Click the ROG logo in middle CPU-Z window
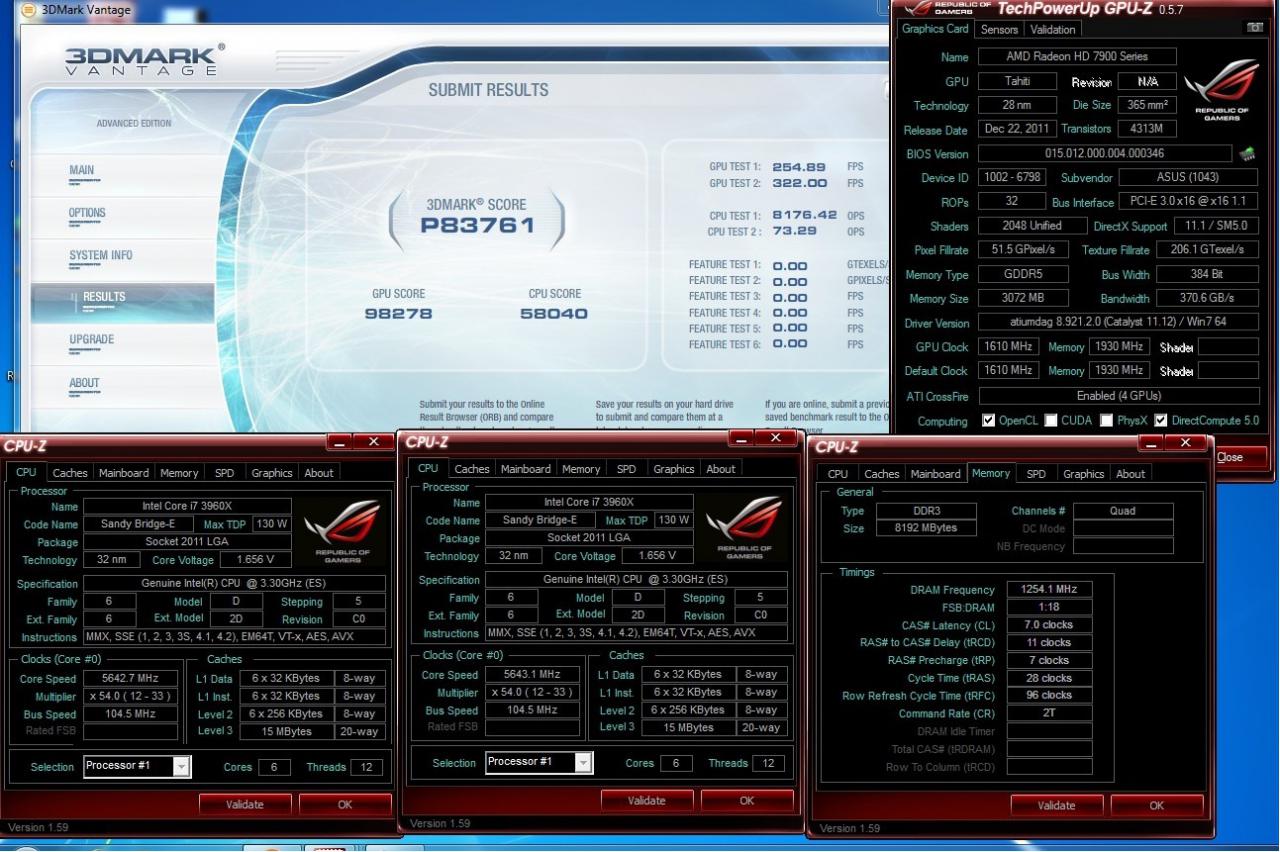The width and height of the screenshot is (1280, 852). (744, 526)
